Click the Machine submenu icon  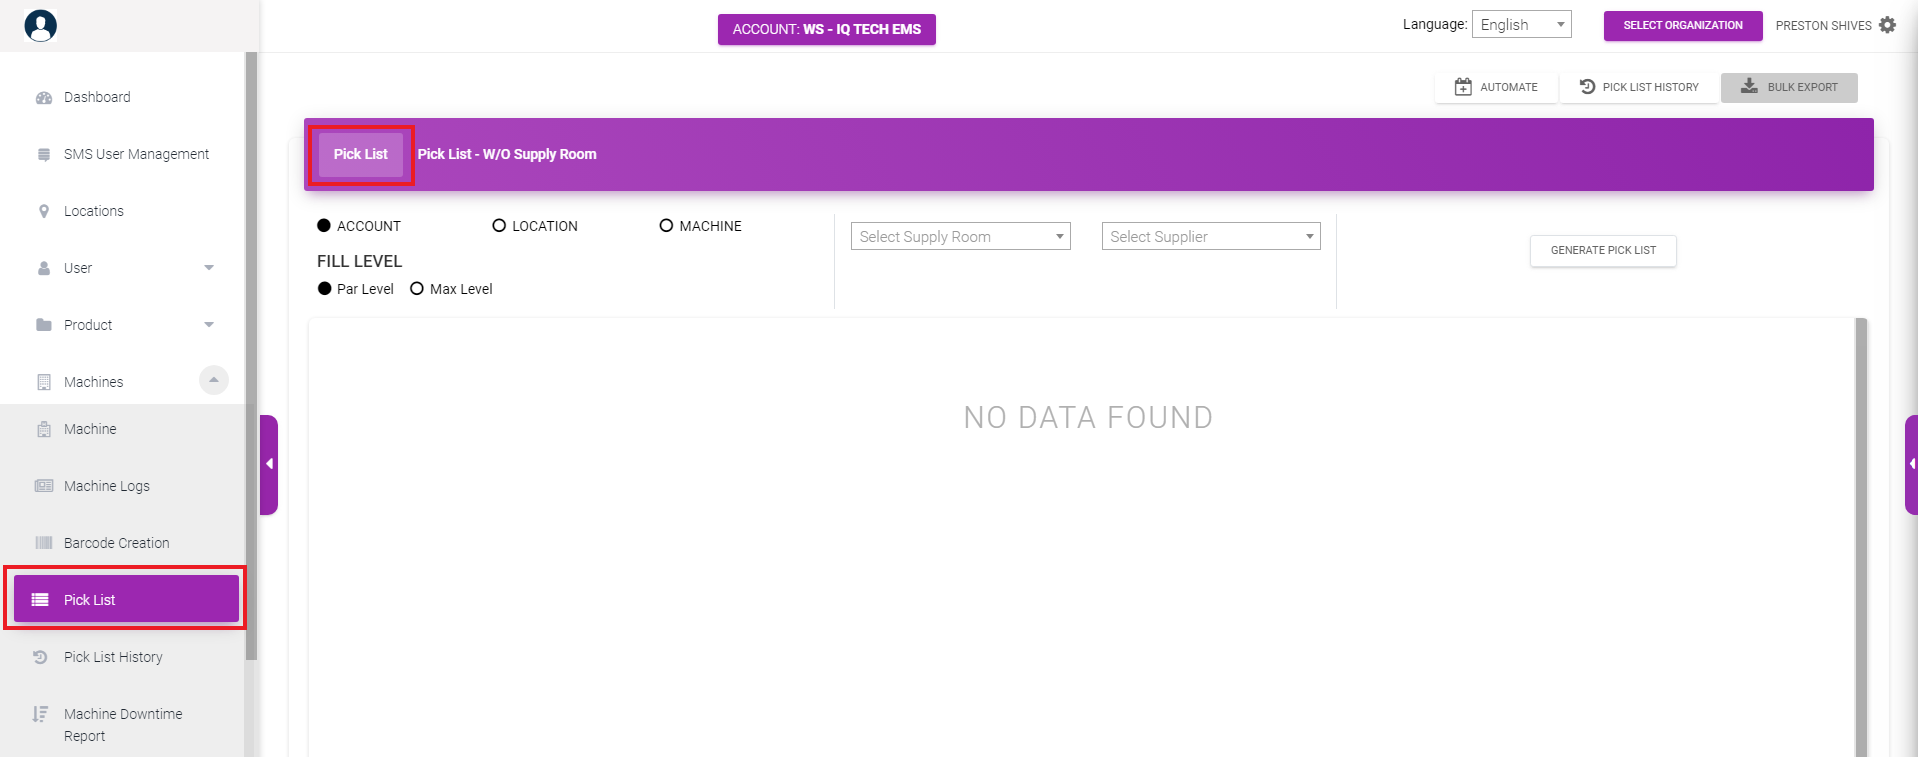(44, 429)
